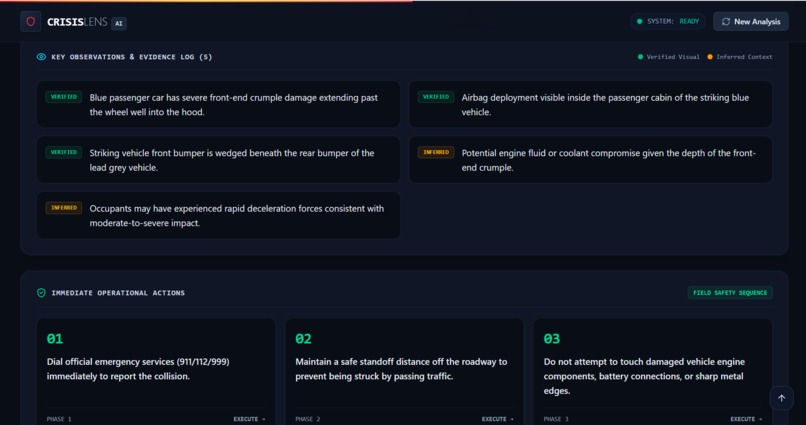
Task: Click Verified badge on wedged front bumper observation
Action: pyautogui.click(x=64, y=152)
